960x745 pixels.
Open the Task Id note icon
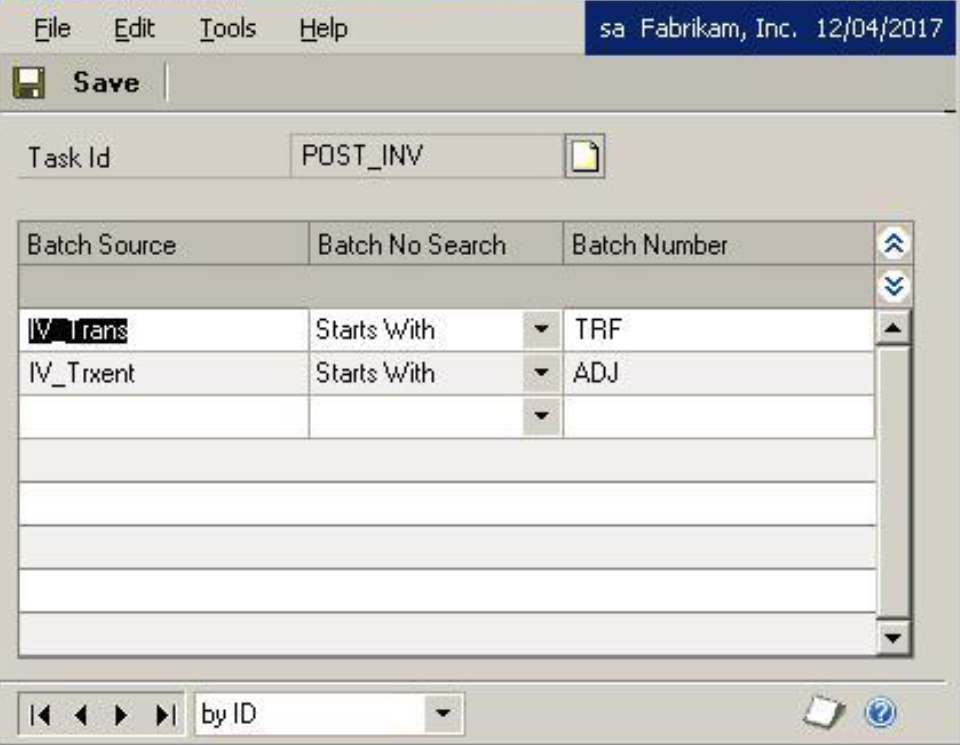coord(585,158)
